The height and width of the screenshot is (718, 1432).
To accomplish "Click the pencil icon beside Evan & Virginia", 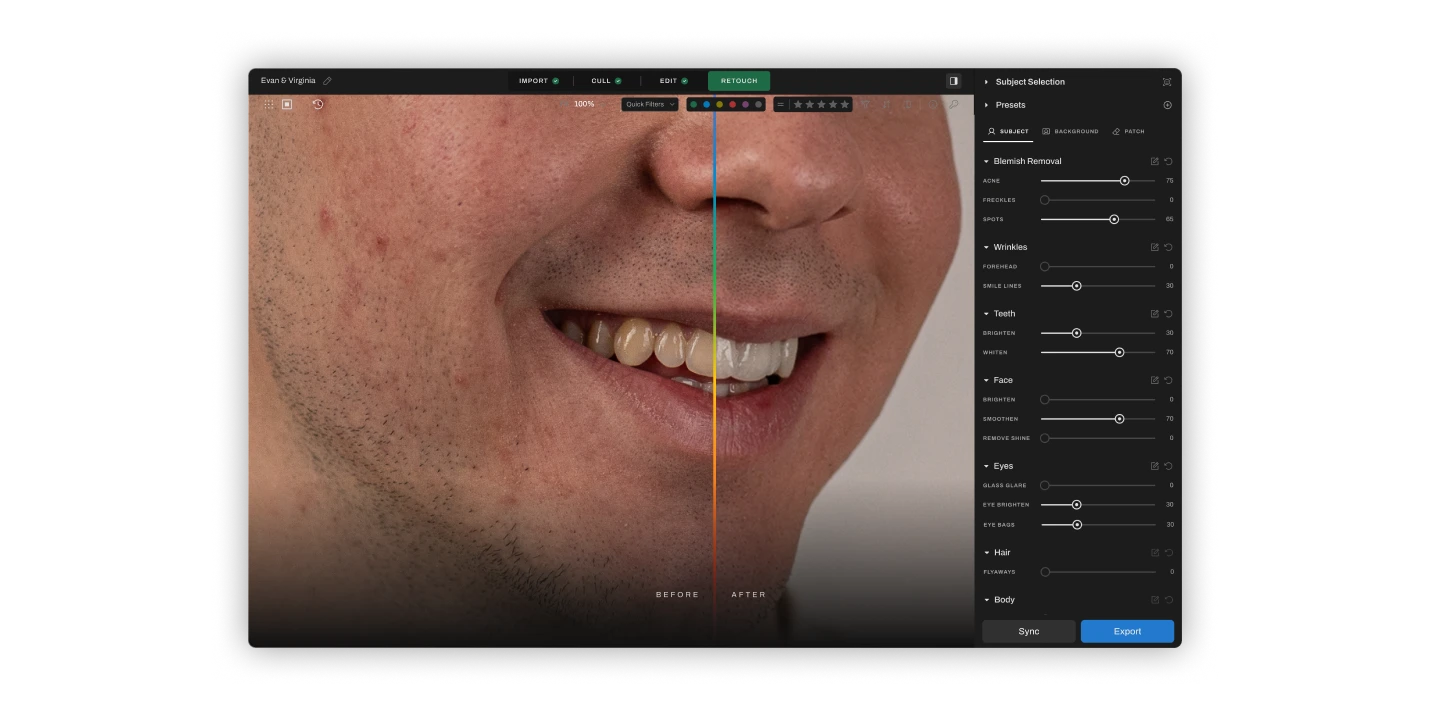I will tap(327, 81).
